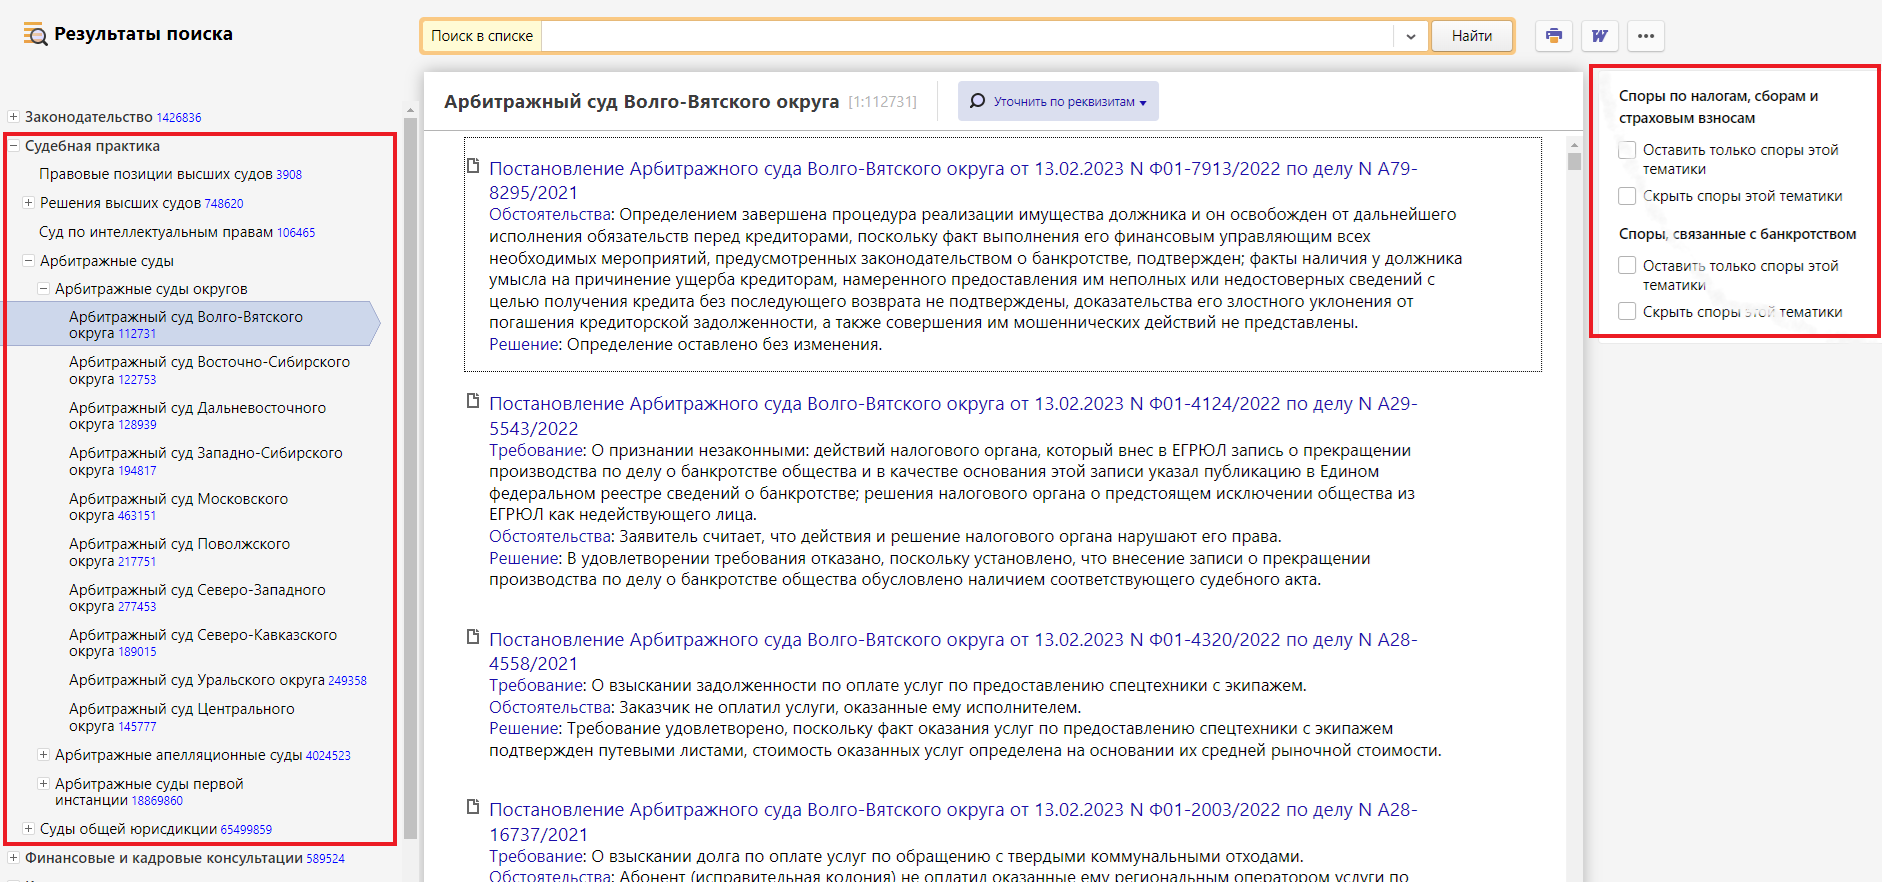Open ruling N Ф01-7913/2022 link

tap(953, 180)
